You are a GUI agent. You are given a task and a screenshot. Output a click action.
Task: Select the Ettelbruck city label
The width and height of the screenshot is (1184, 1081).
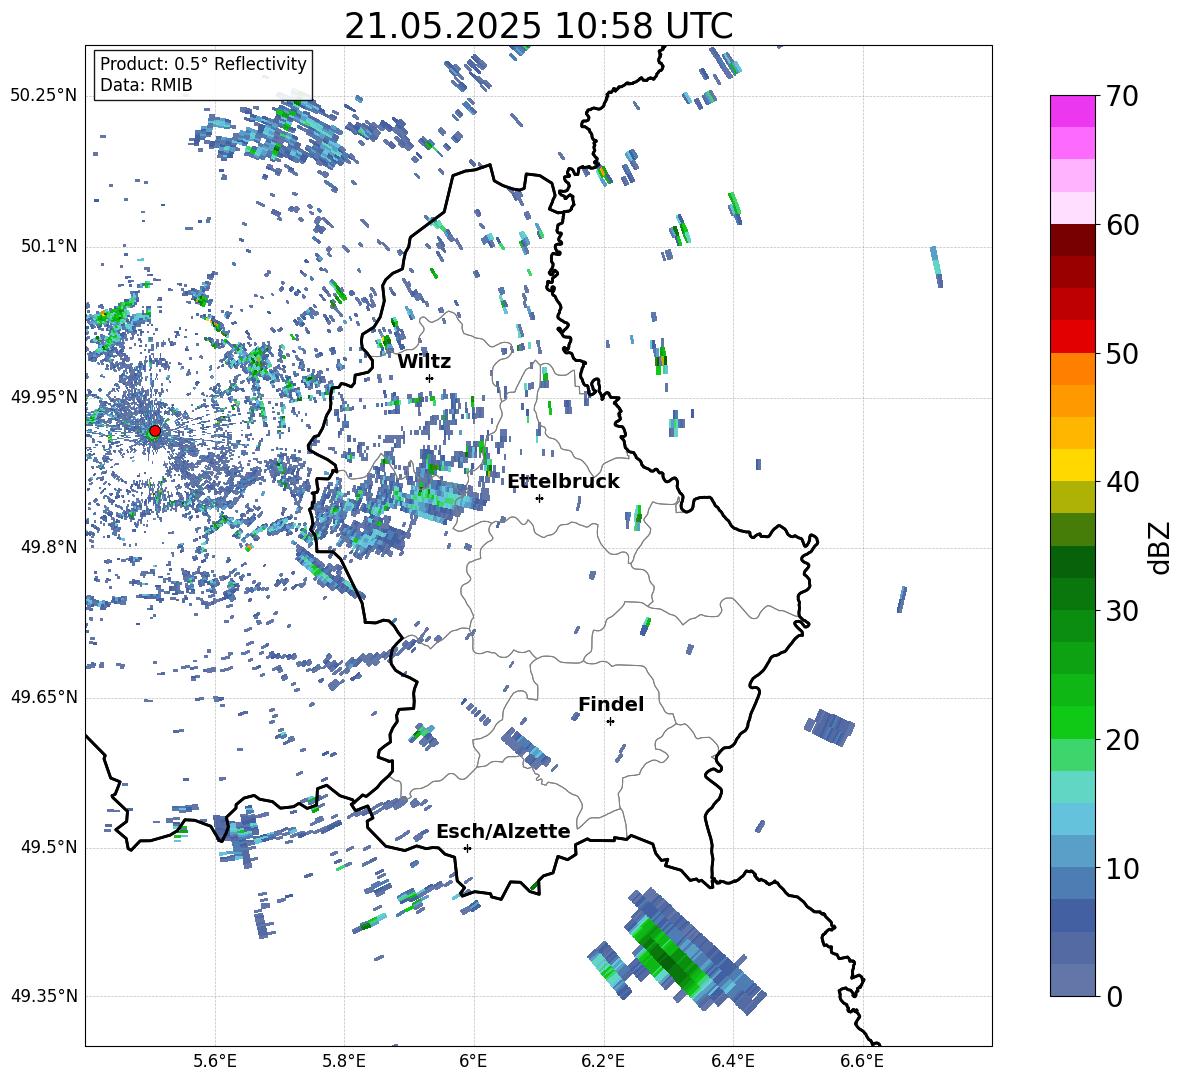pyautogui.click(x=563, y=482)
